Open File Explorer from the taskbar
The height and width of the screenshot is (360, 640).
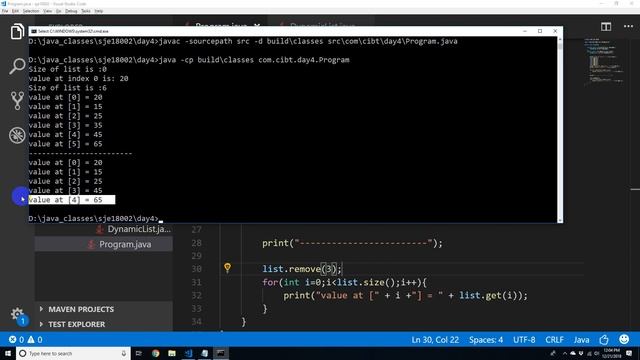172,353
